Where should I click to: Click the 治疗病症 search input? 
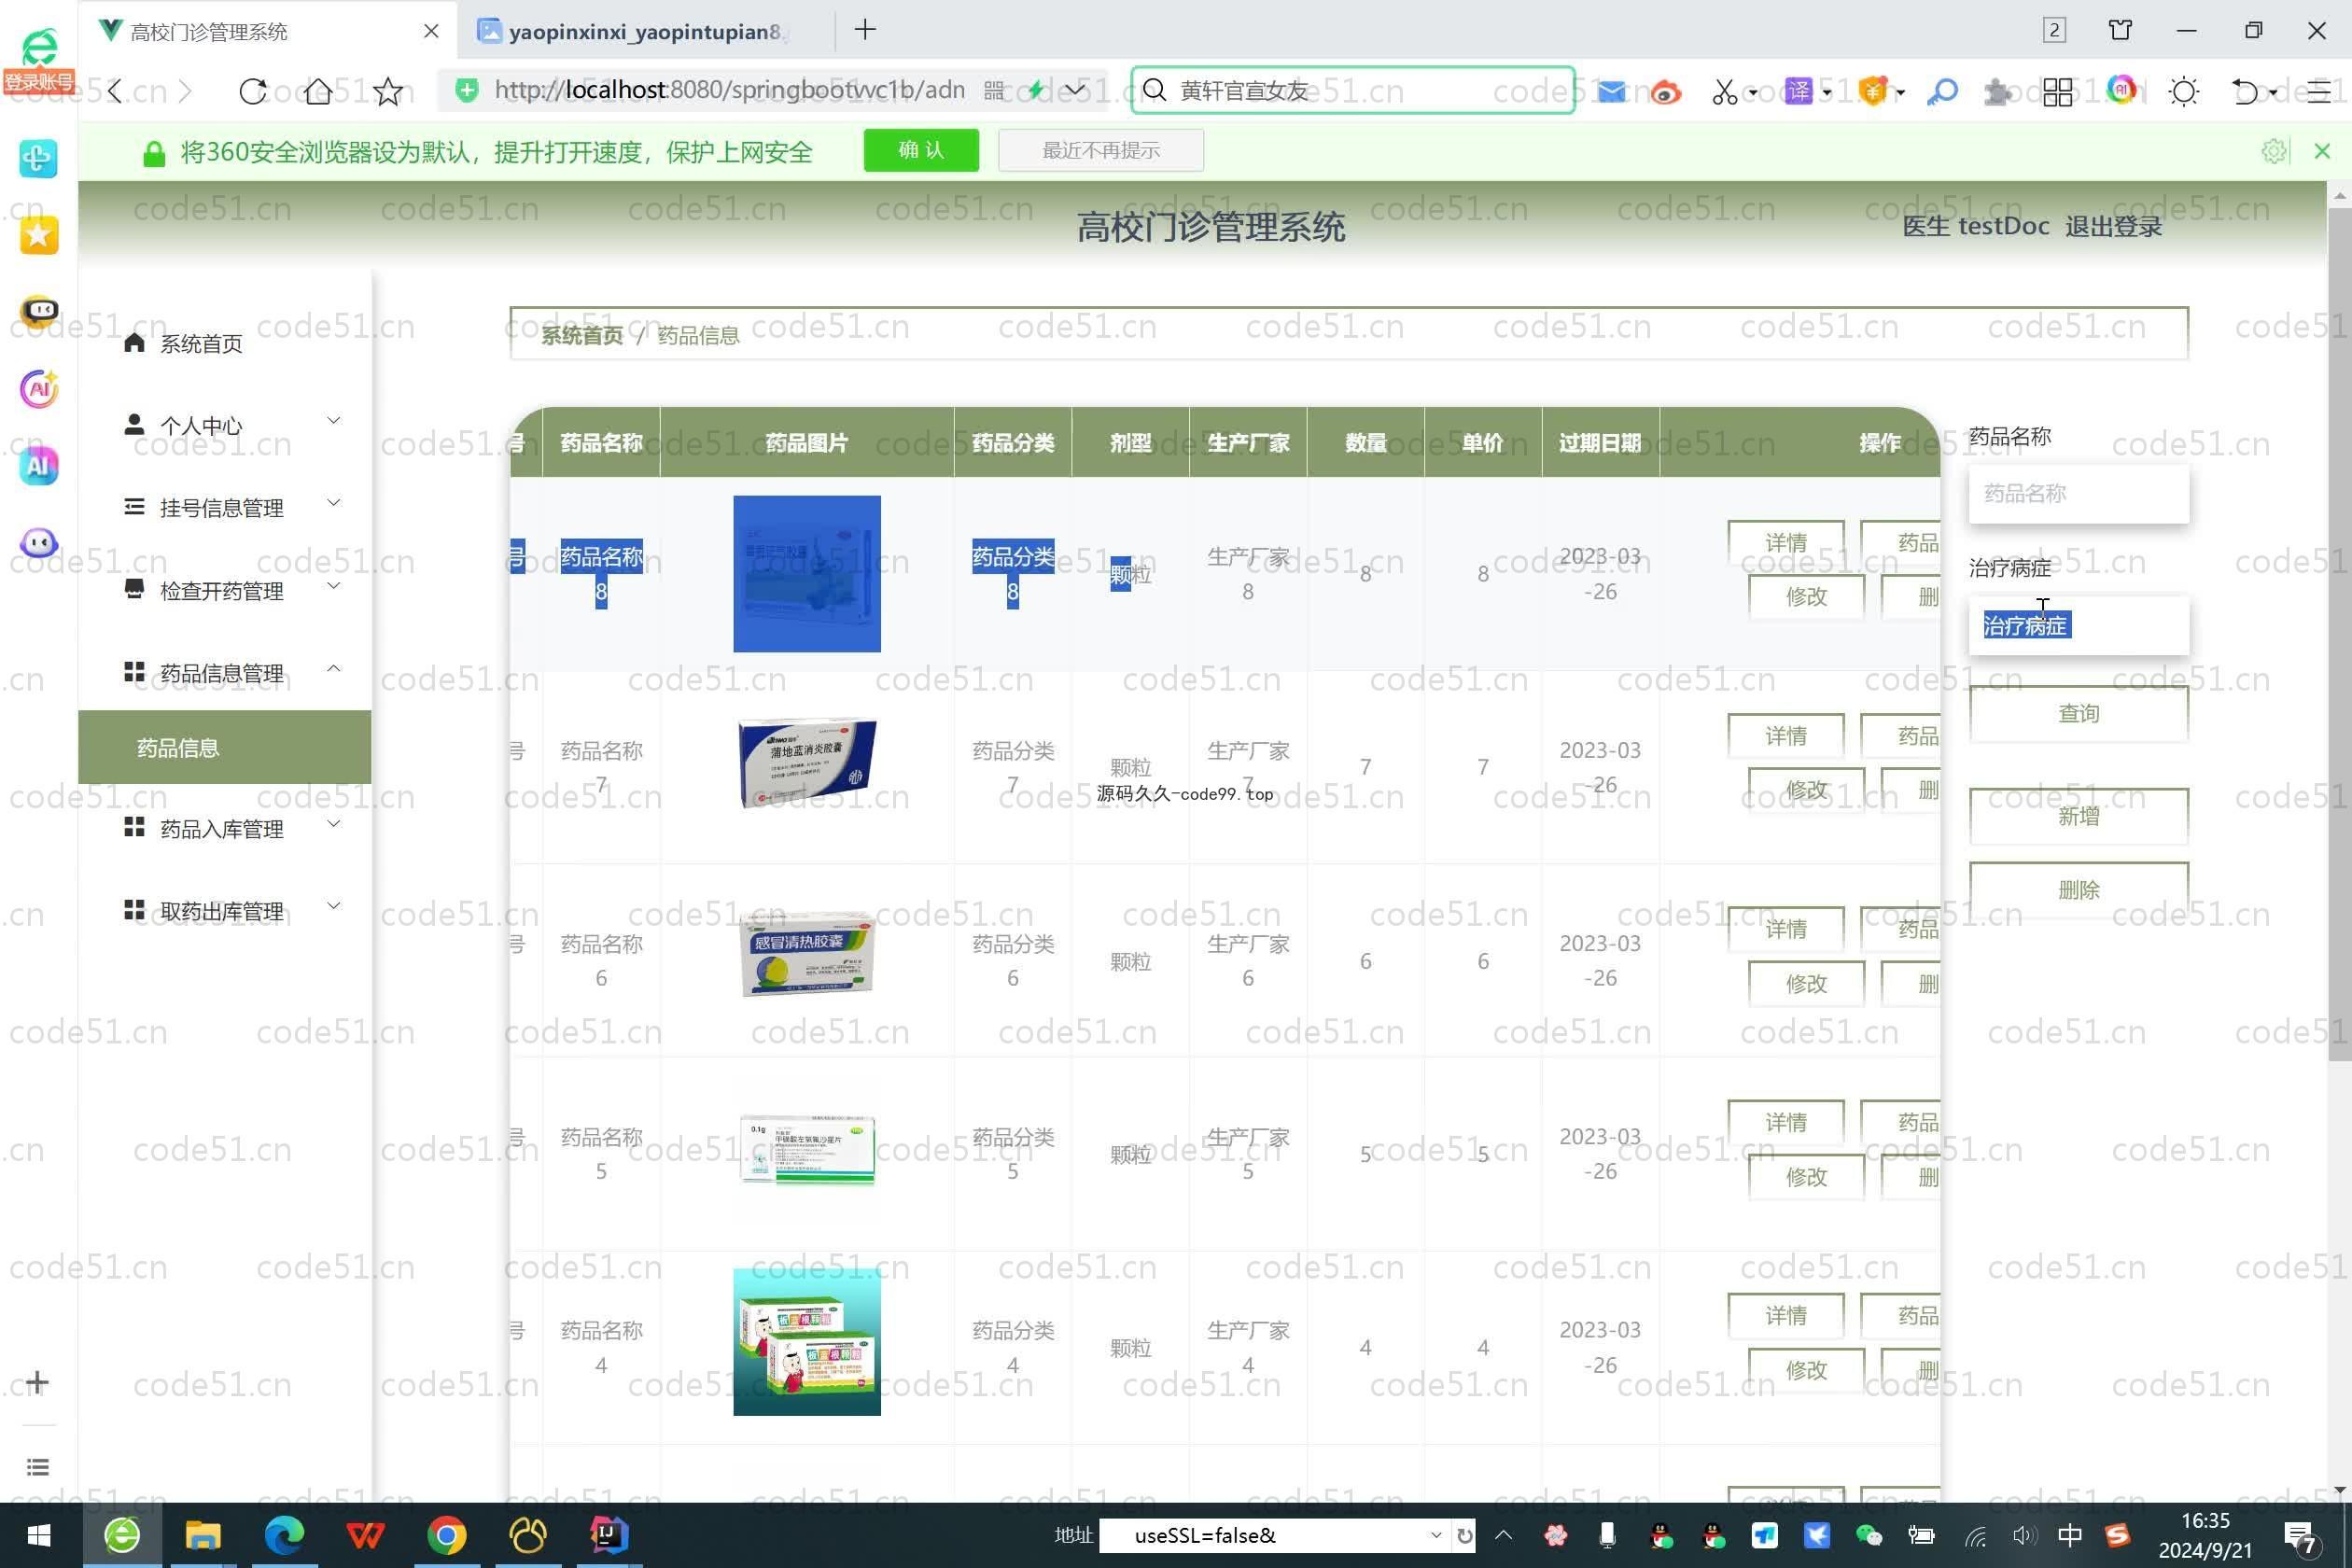click(2078, 626)
